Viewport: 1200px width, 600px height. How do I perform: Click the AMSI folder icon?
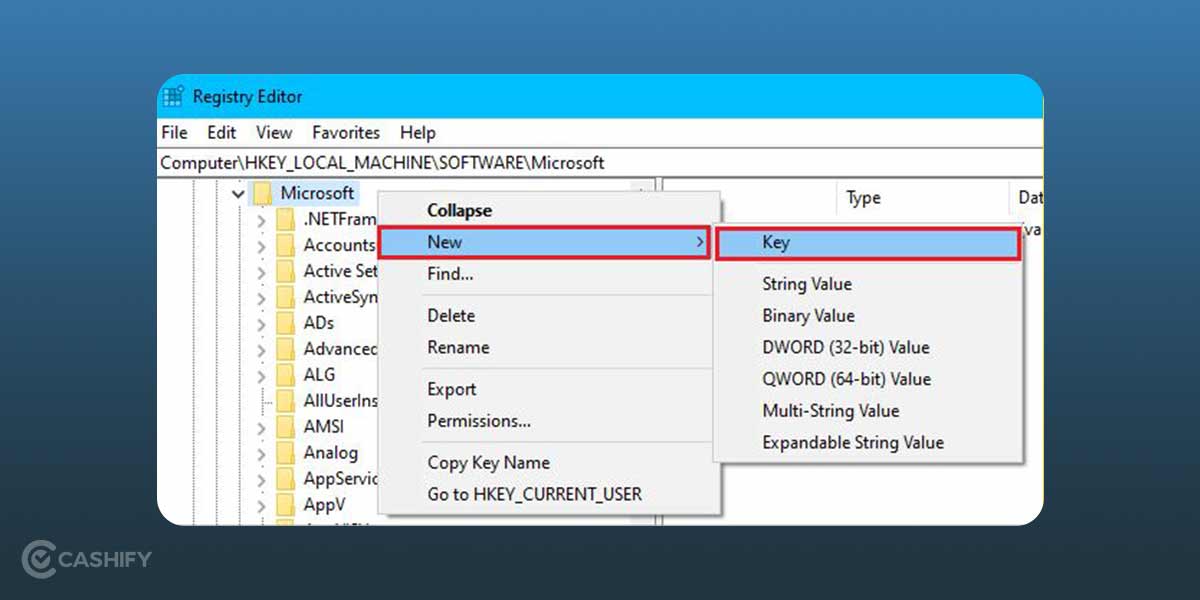tap(287, 426)
